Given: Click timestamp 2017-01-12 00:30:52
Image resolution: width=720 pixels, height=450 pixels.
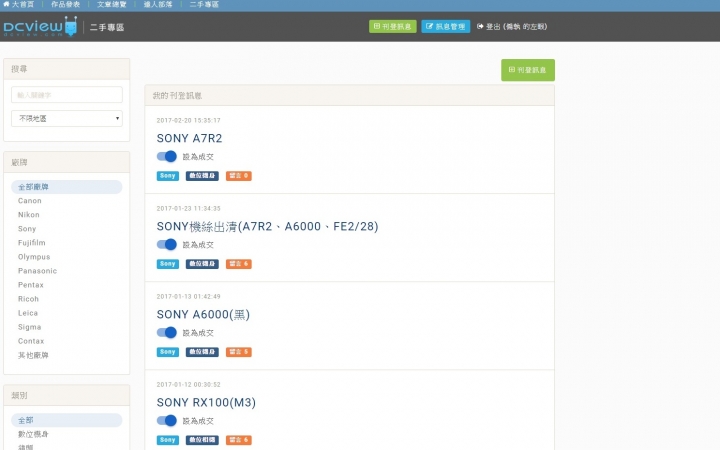Looking at the screenshot, I should point(188,385).
